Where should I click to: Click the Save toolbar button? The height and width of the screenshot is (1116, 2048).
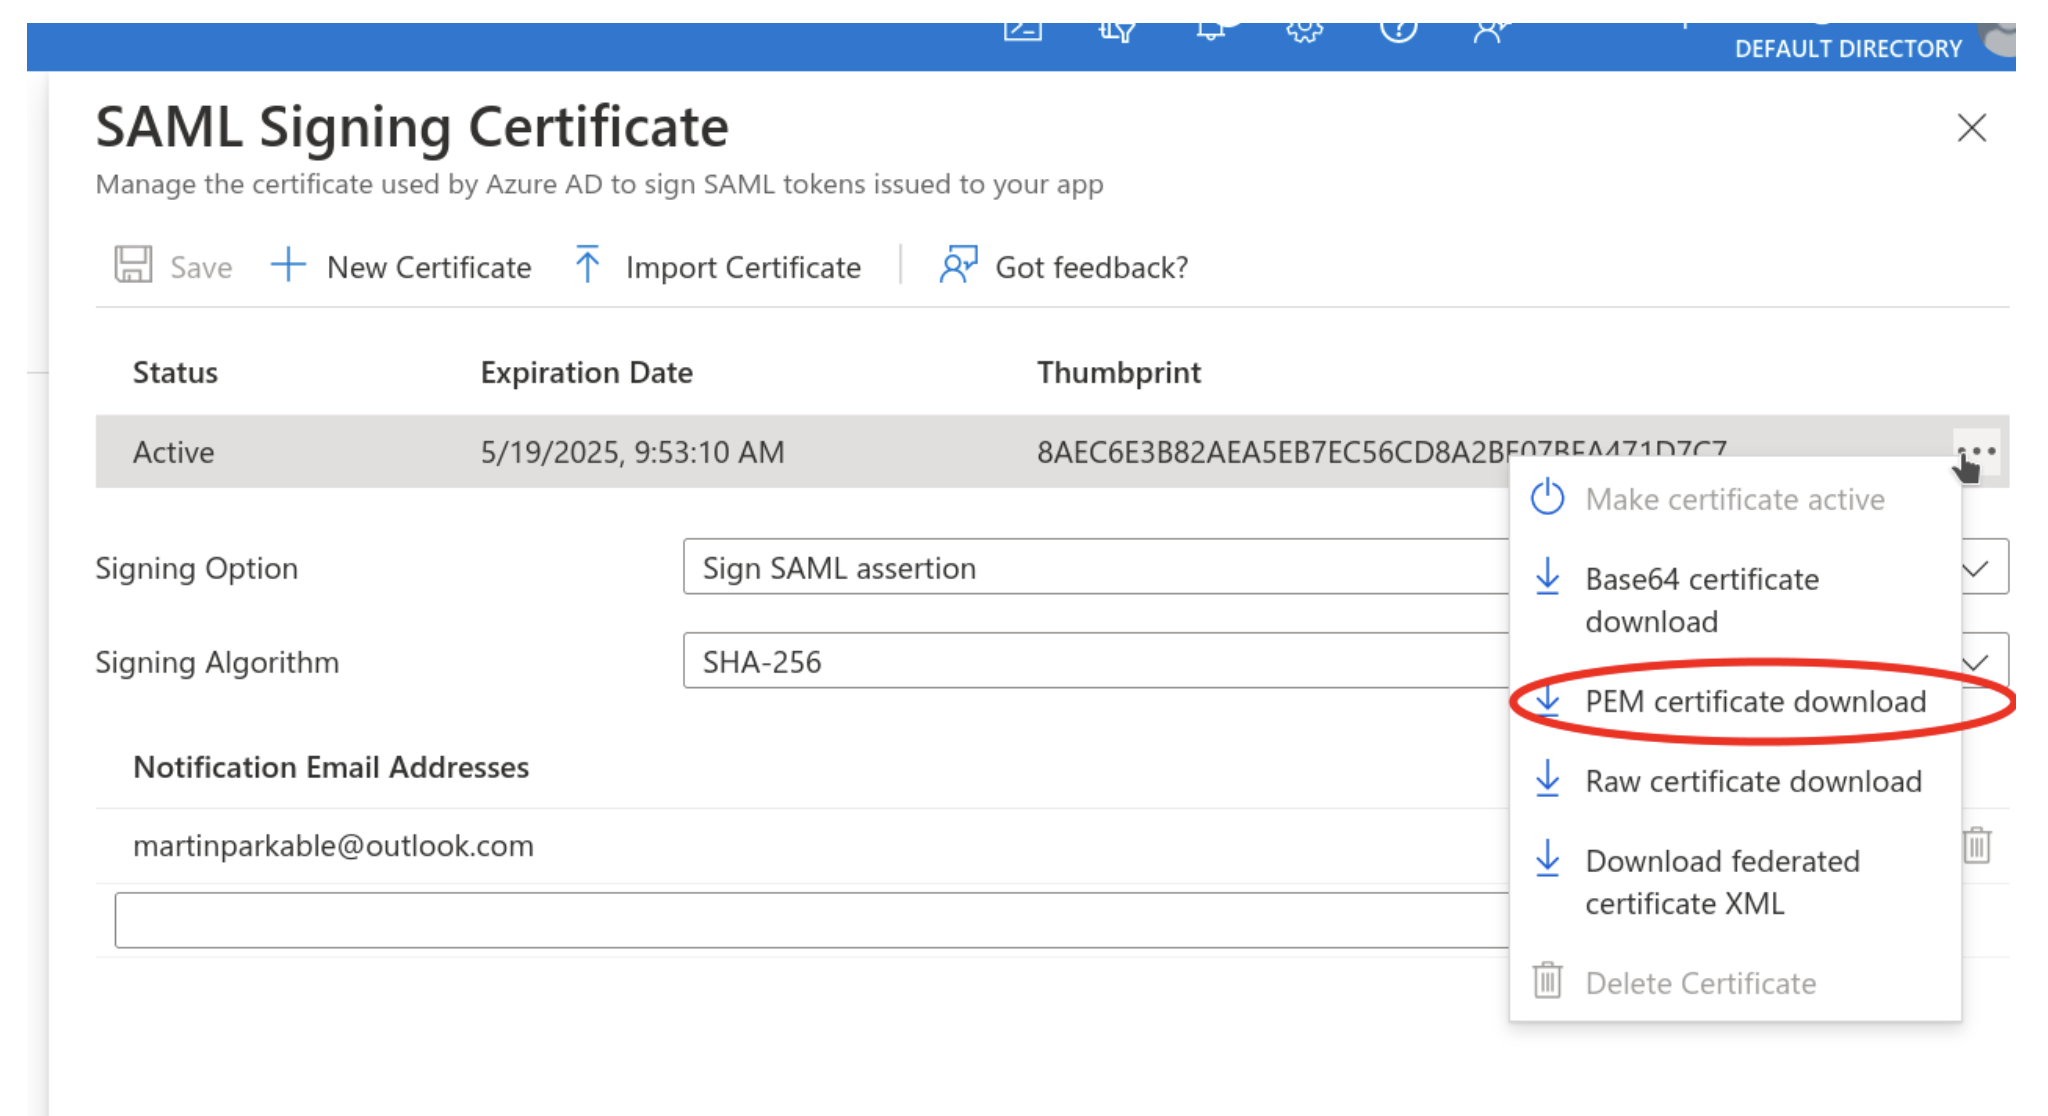[173, 267]
